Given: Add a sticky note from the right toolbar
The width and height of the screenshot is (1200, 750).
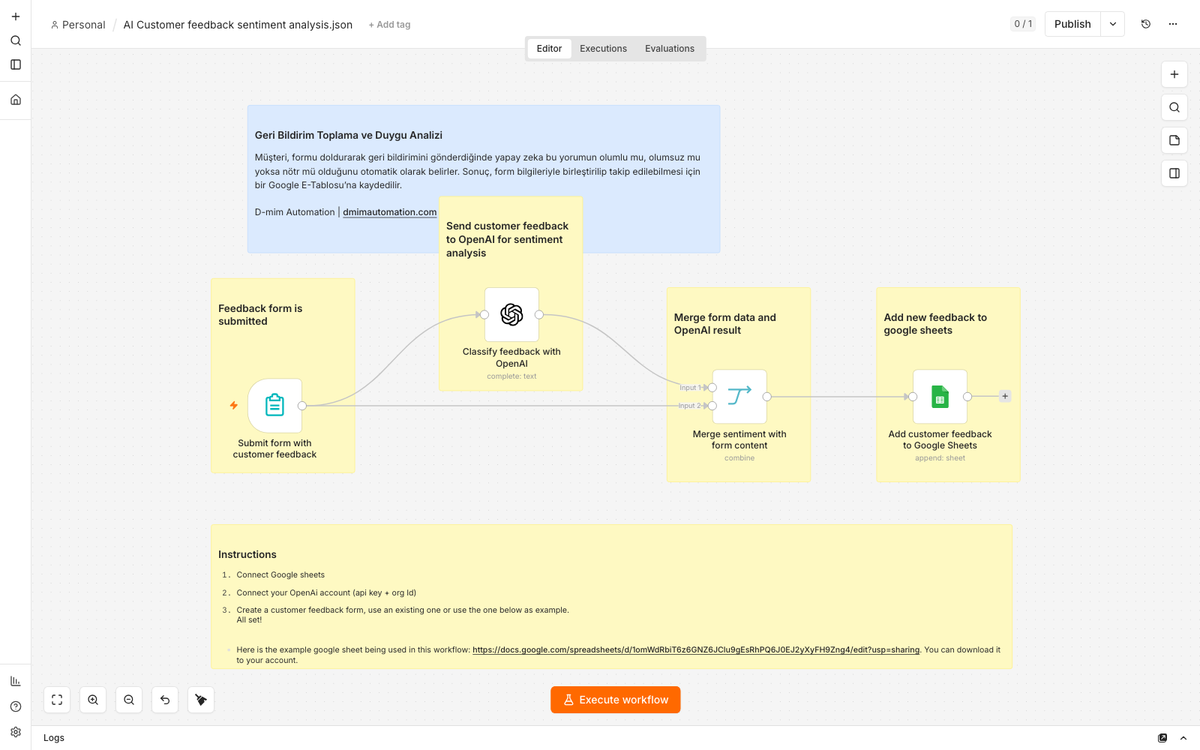Looking at the screenshot, I should (x=1174, y=140).
